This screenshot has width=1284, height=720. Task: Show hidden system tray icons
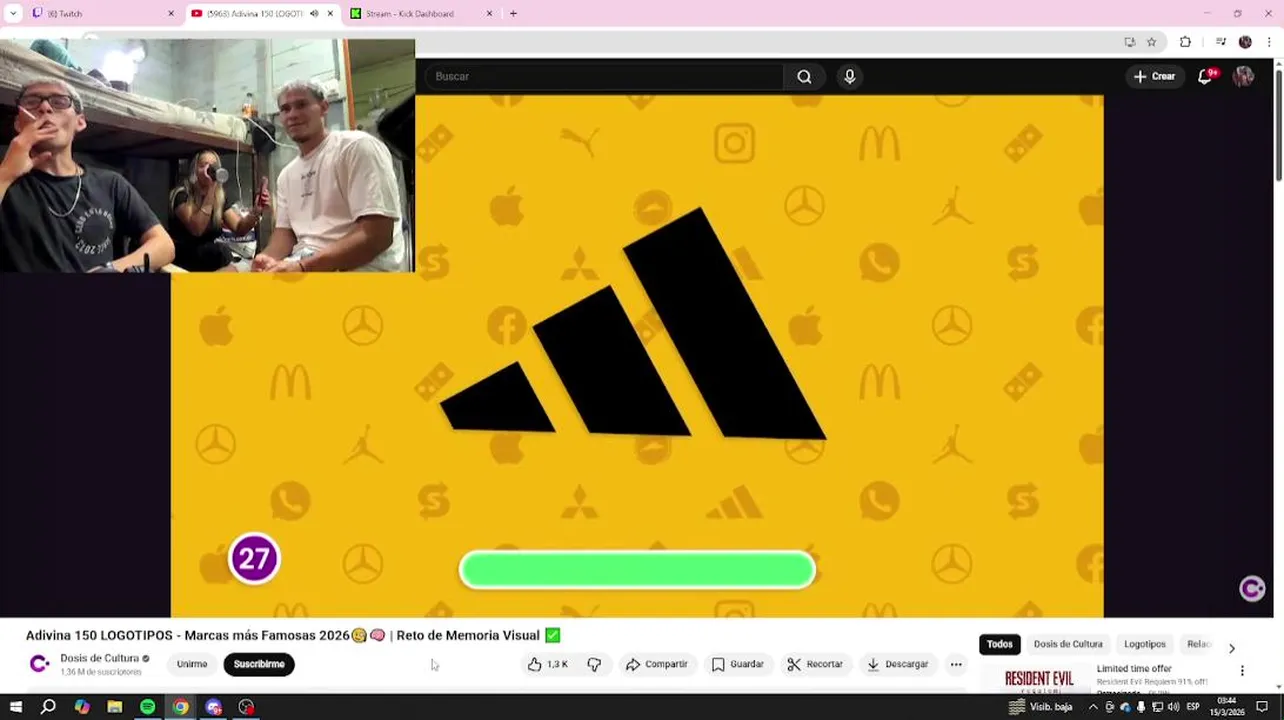(x=1093, y=707)
